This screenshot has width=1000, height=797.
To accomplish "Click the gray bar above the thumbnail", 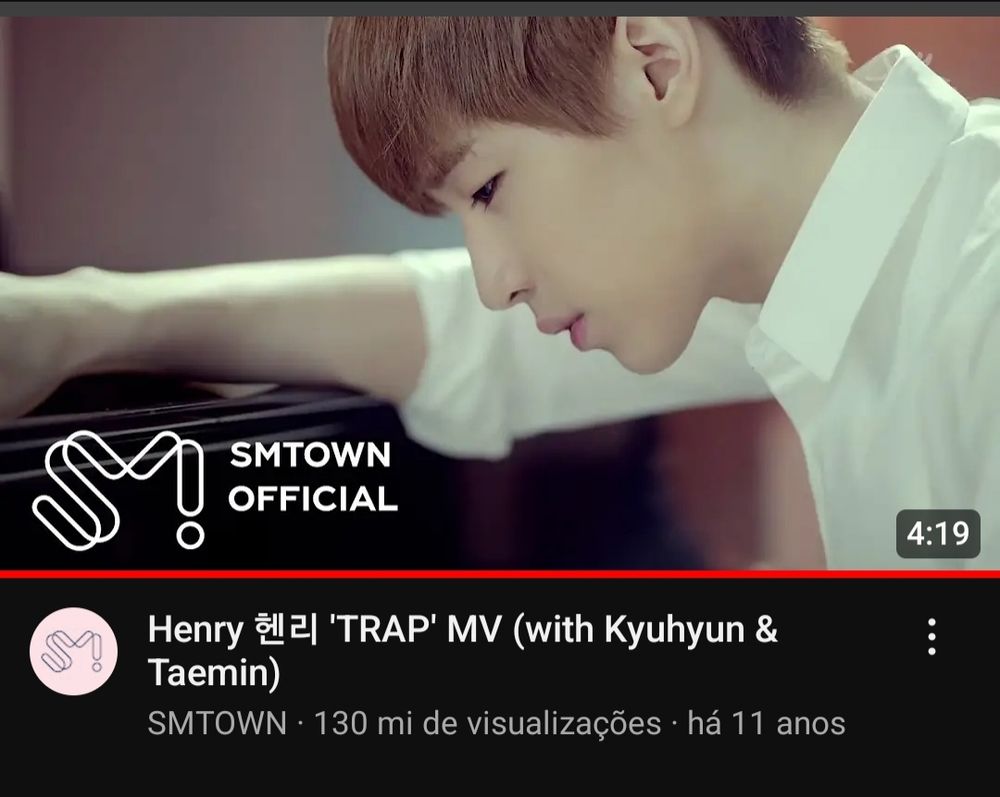I will click(500, 8).
